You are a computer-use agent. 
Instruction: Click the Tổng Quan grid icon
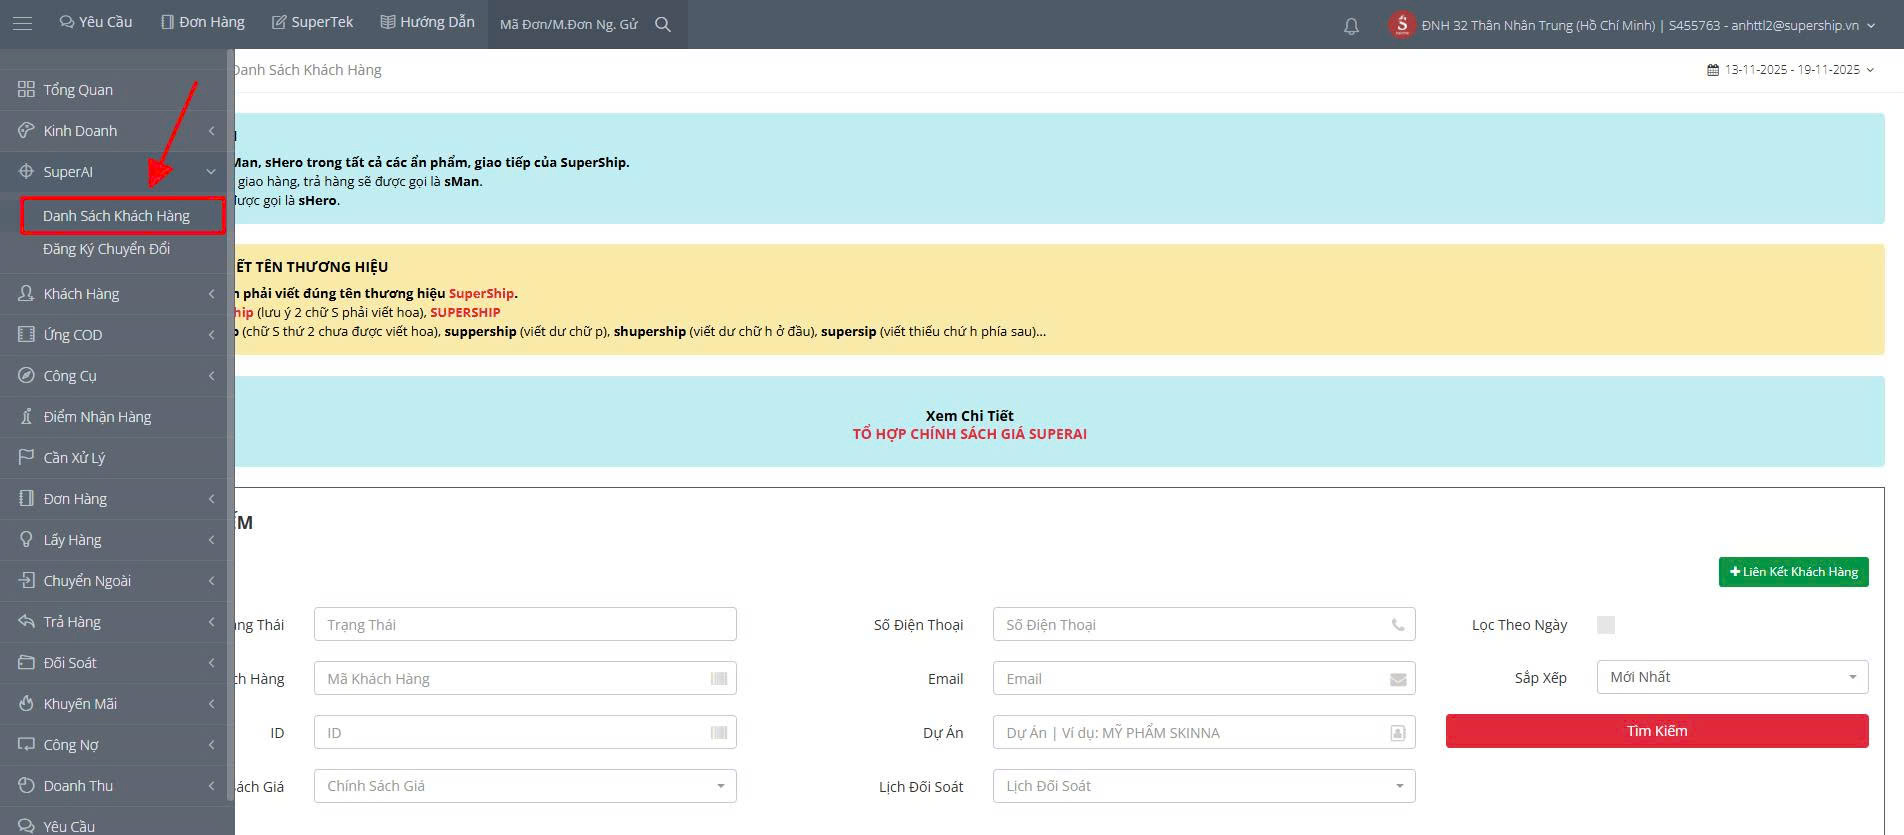click(26, 90)
